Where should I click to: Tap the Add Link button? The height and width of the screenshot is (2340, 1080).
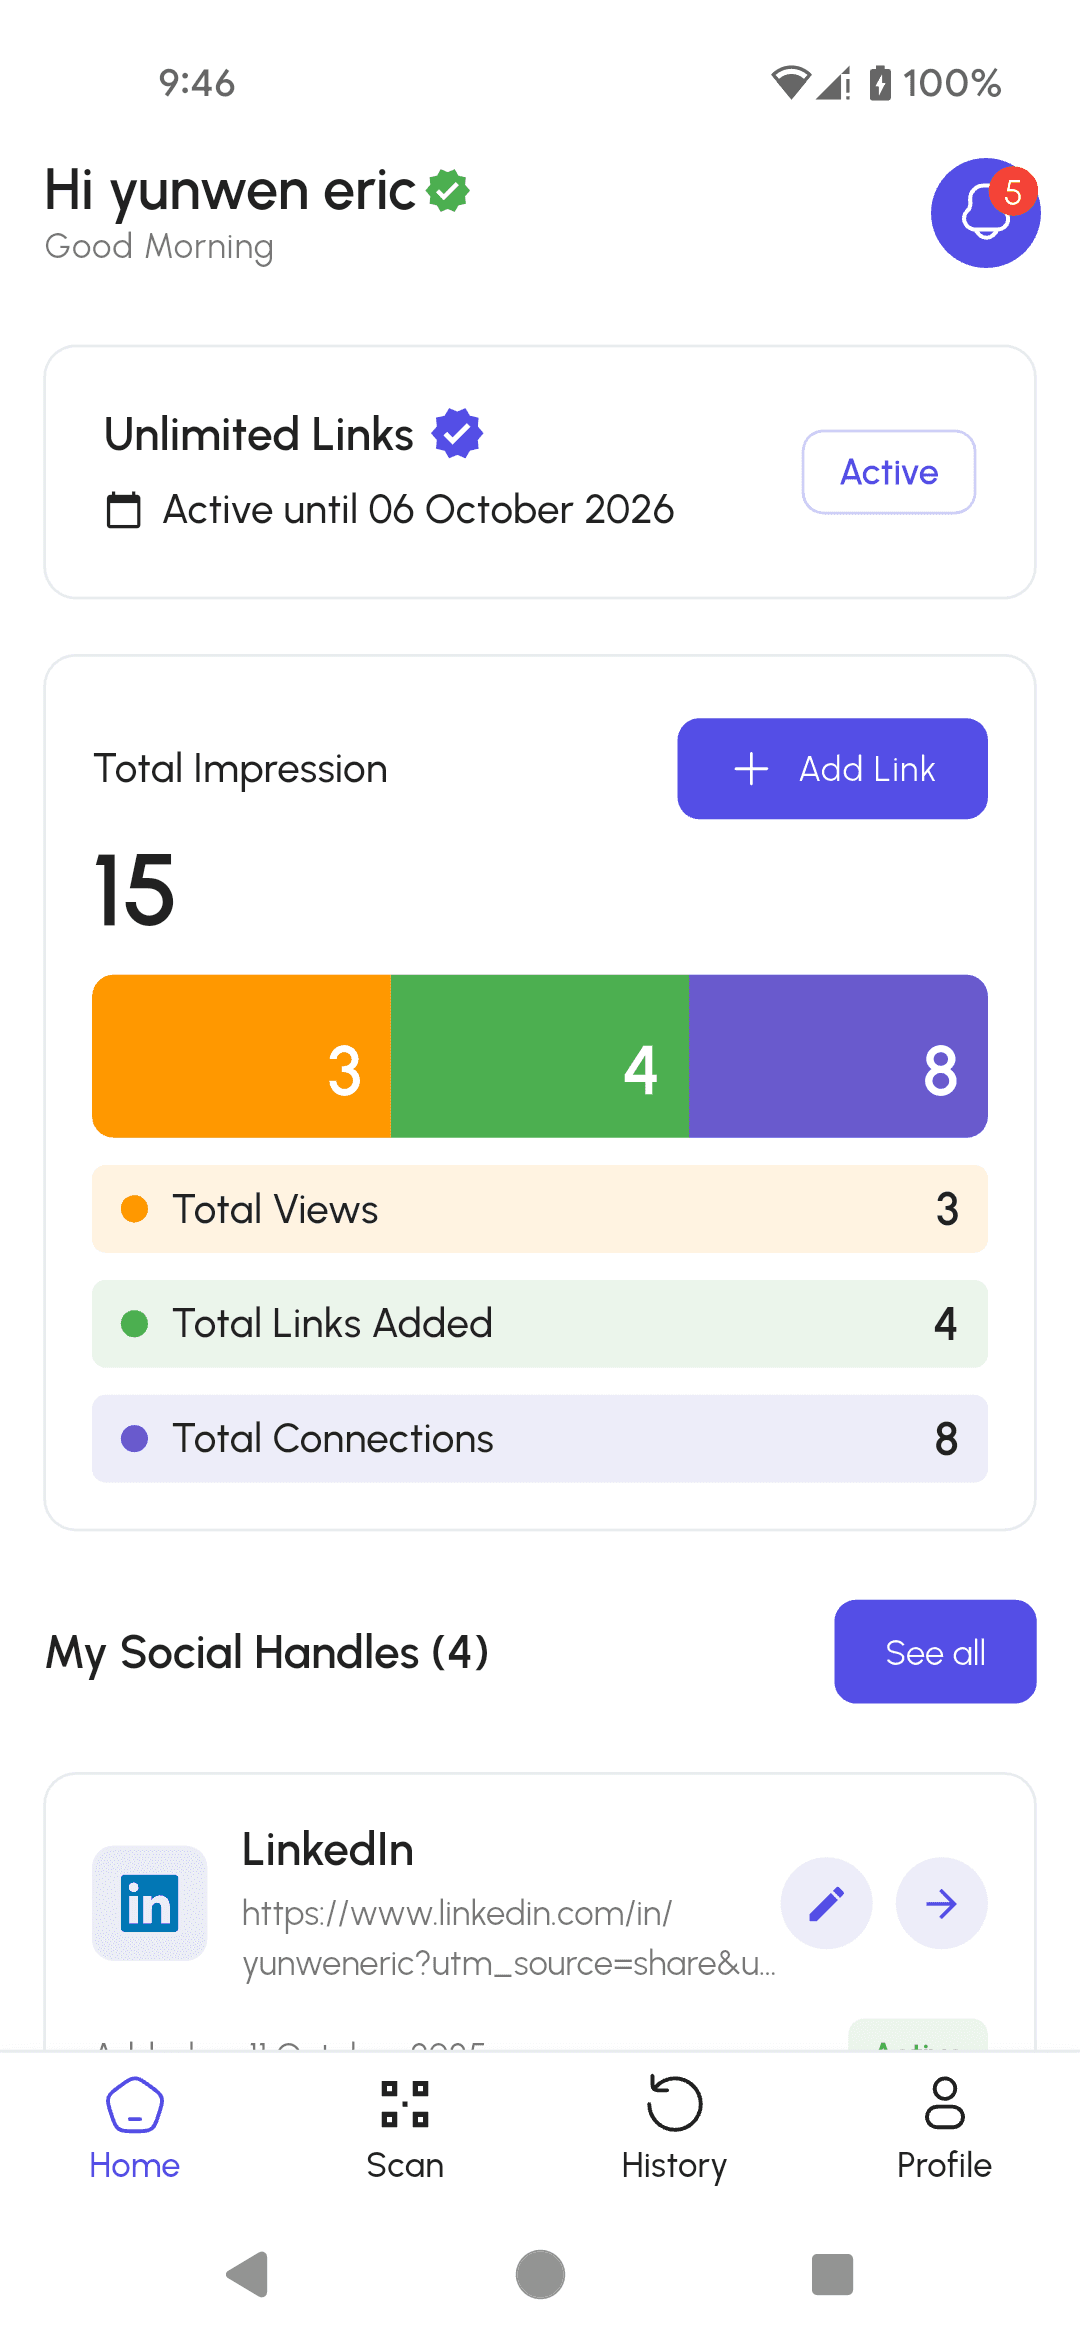(x=832, y=768)
